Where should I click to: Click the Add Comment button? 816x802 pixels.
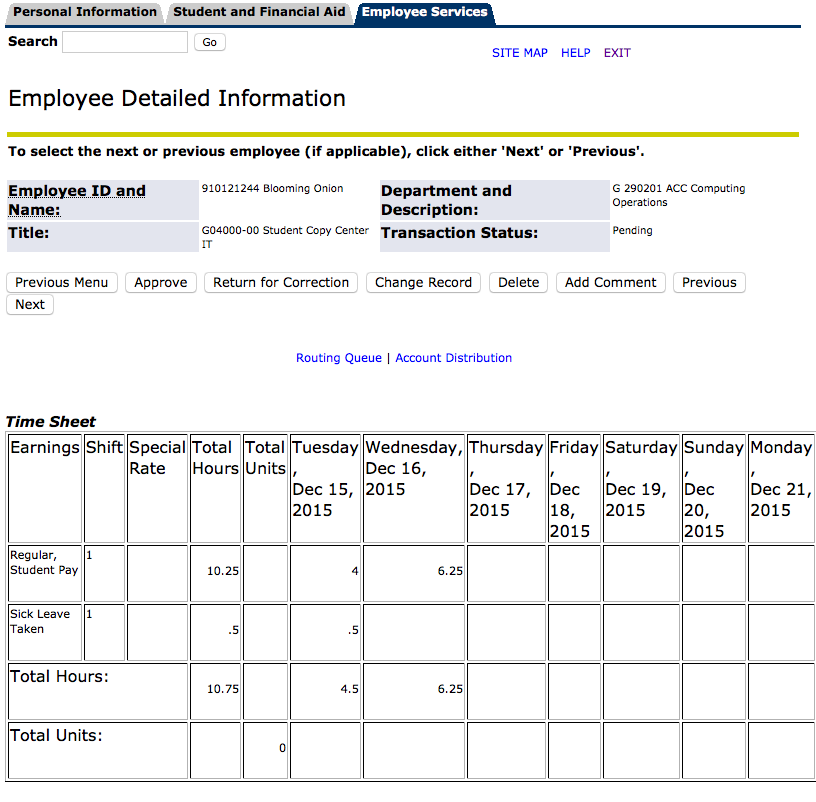[610, 283]
